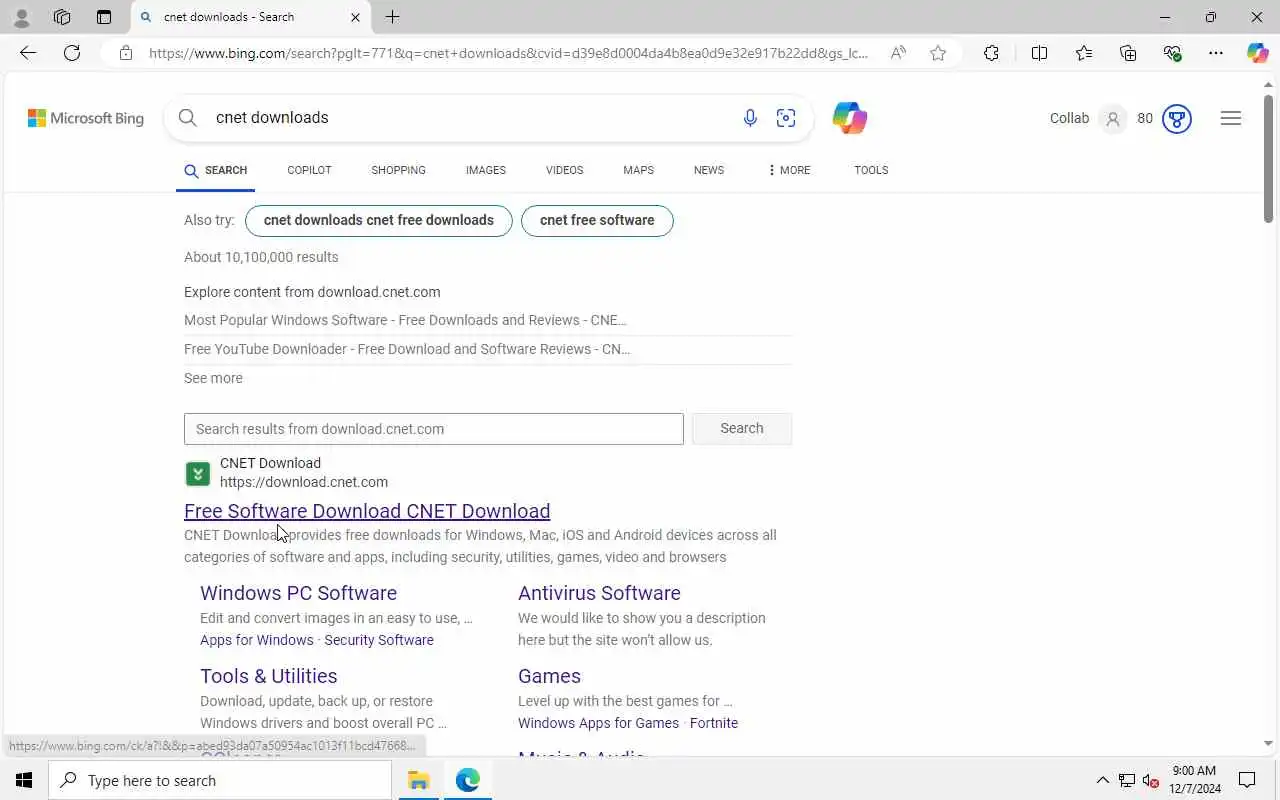1280x800 pixels.
Task: Go back to previous page
Action: 28,53
